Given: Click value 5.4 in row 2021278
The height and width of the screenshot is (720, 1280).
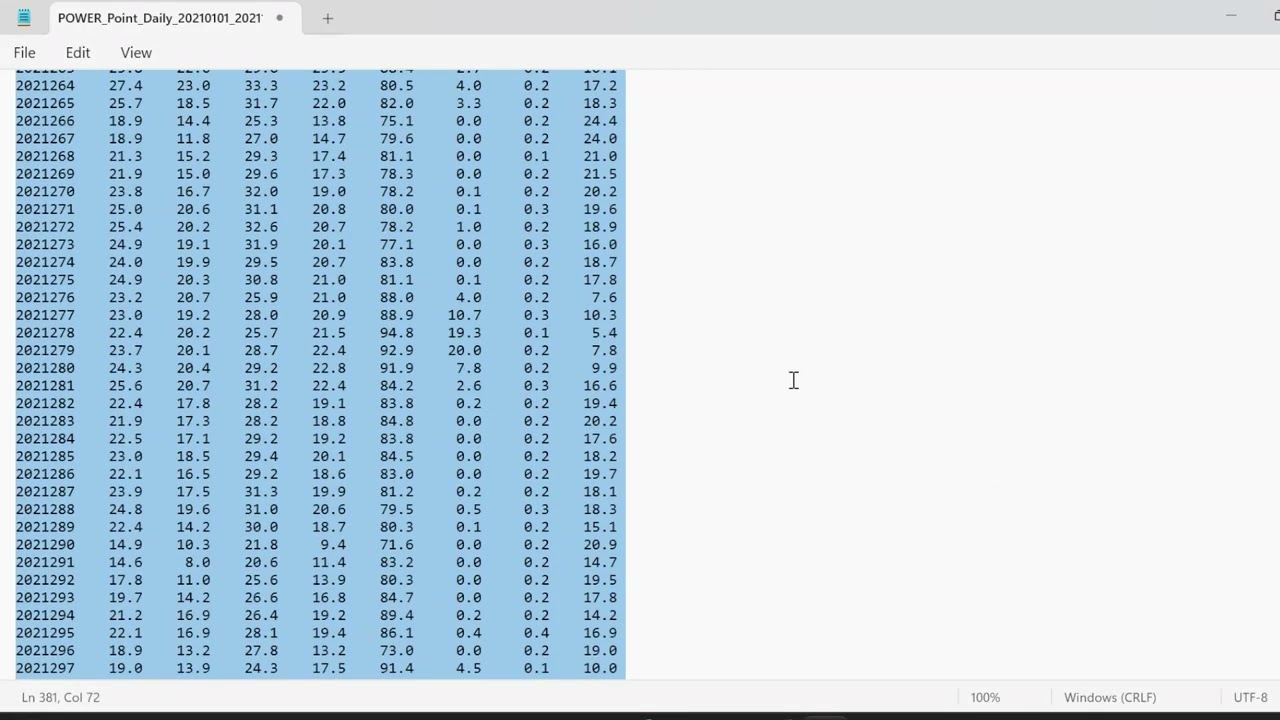Looking at the screenshot, I should (x=604, y=333).
